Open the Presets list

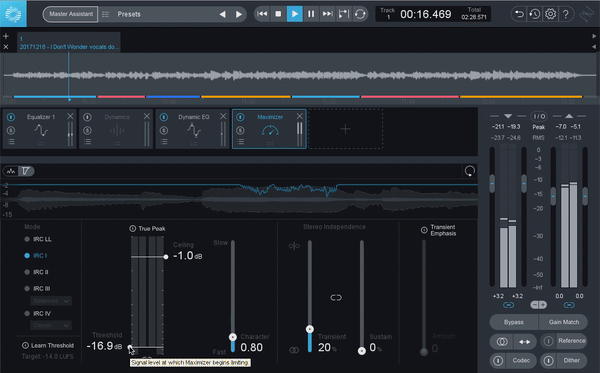(129, 14)
